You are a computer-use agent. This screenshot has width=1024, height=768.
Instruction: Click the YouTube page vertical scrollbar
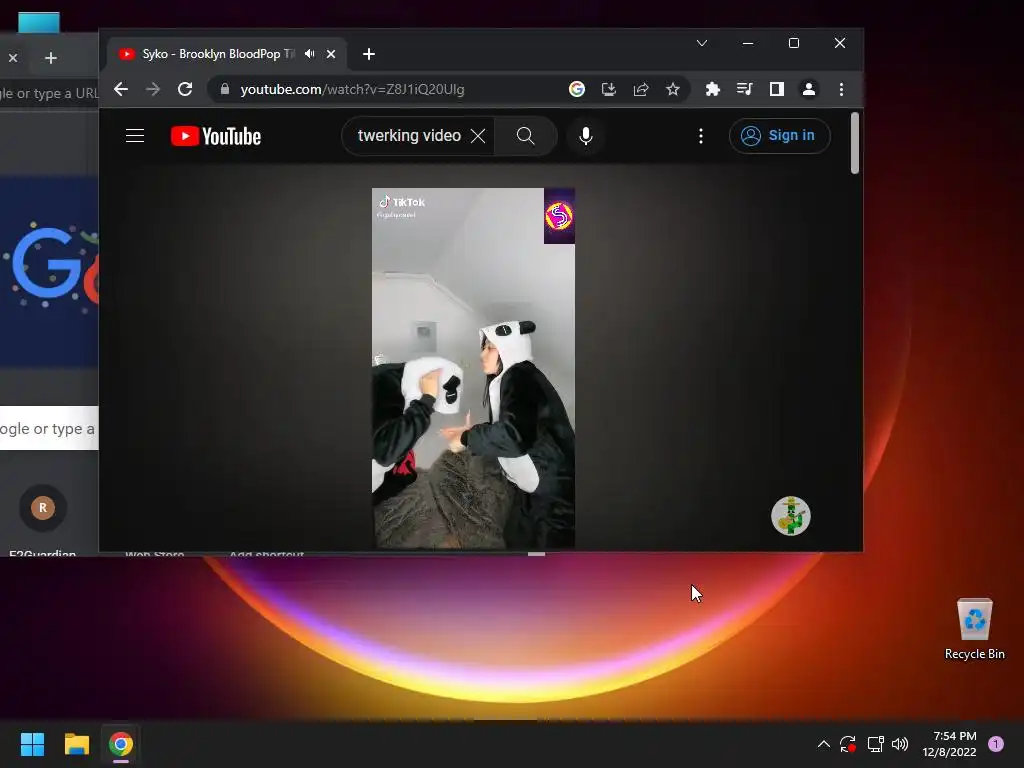855,143
